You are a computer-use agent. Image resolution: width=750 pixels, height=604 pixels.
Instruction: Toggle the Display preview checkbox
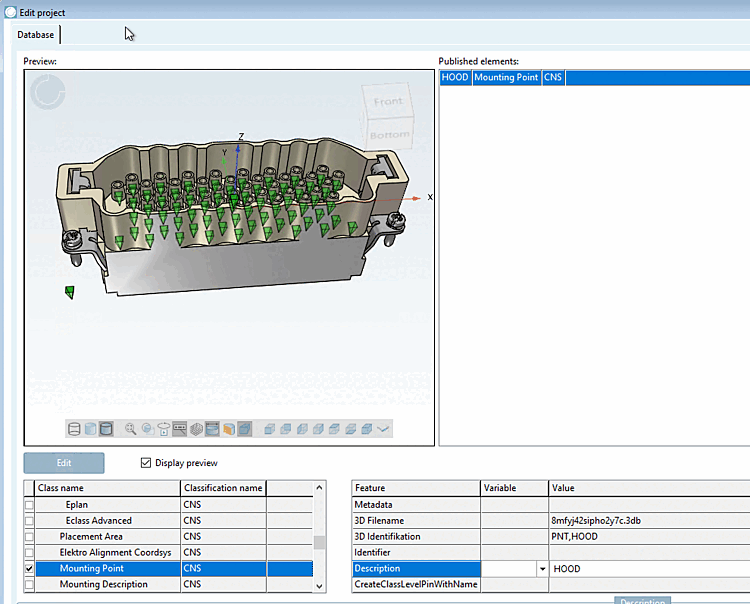click(x=147, y=463)
